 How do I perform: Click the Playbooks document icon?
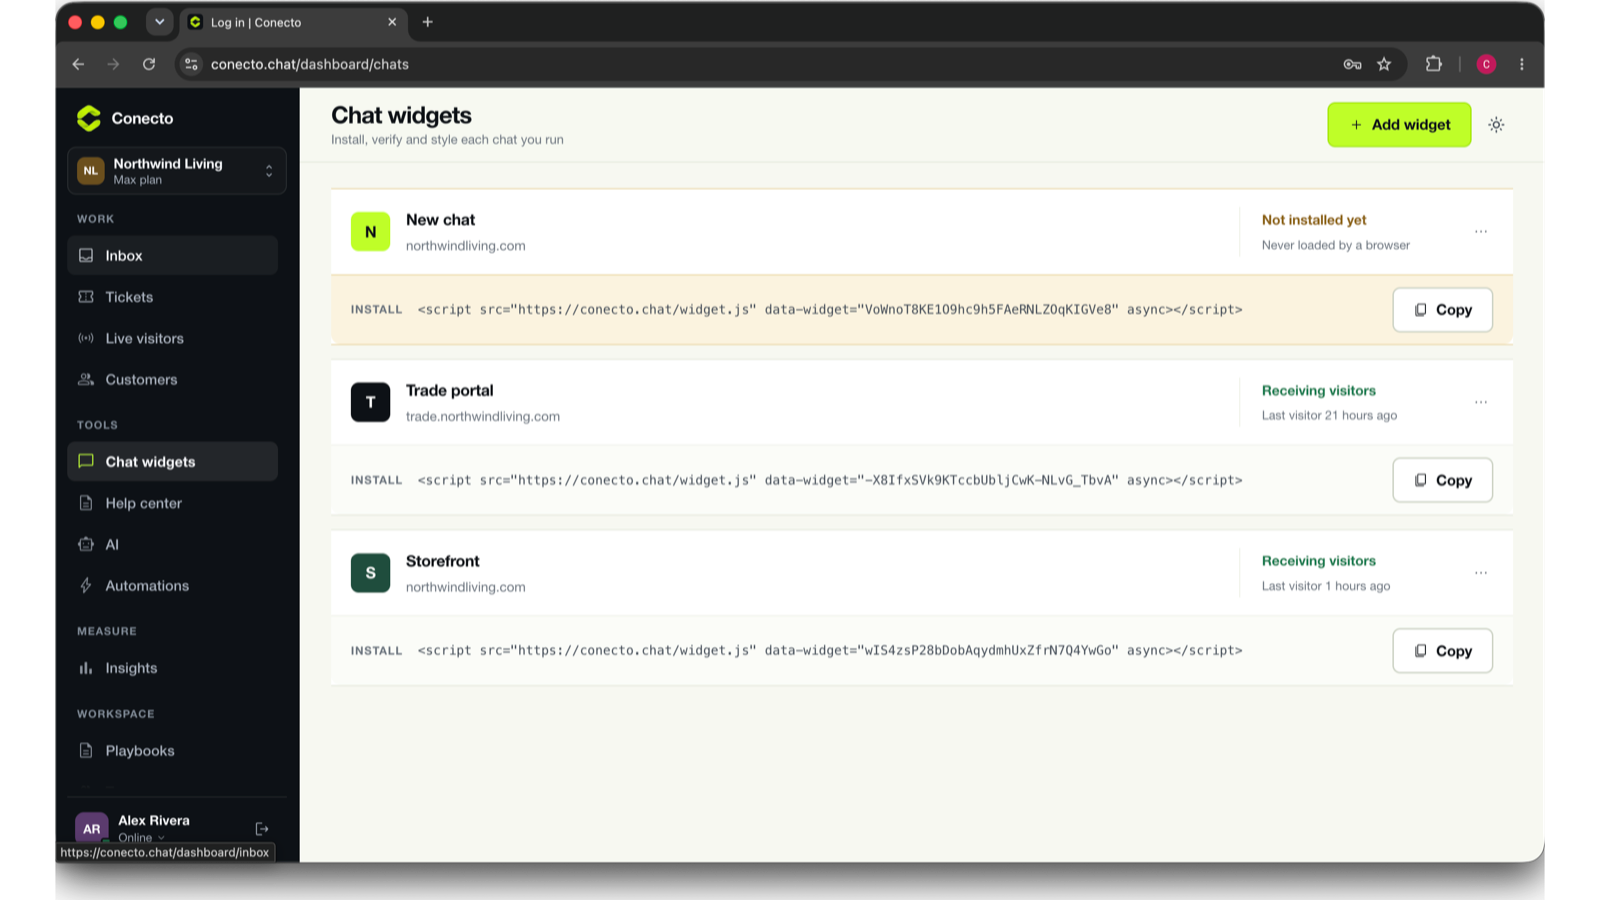coord(86,750)
